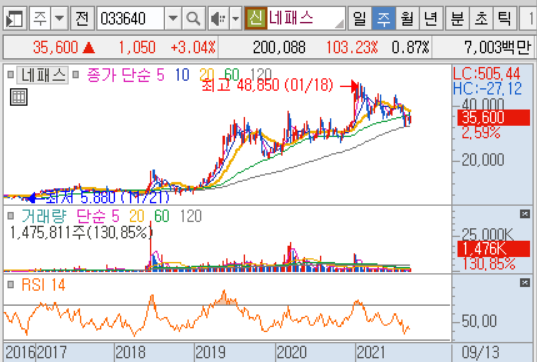Image resolution: width=537 pixels, height=362 pixels.
Task: Toggle the moving average box before 종가 단순
Action: pyautogui.click(x=76, y=74)
